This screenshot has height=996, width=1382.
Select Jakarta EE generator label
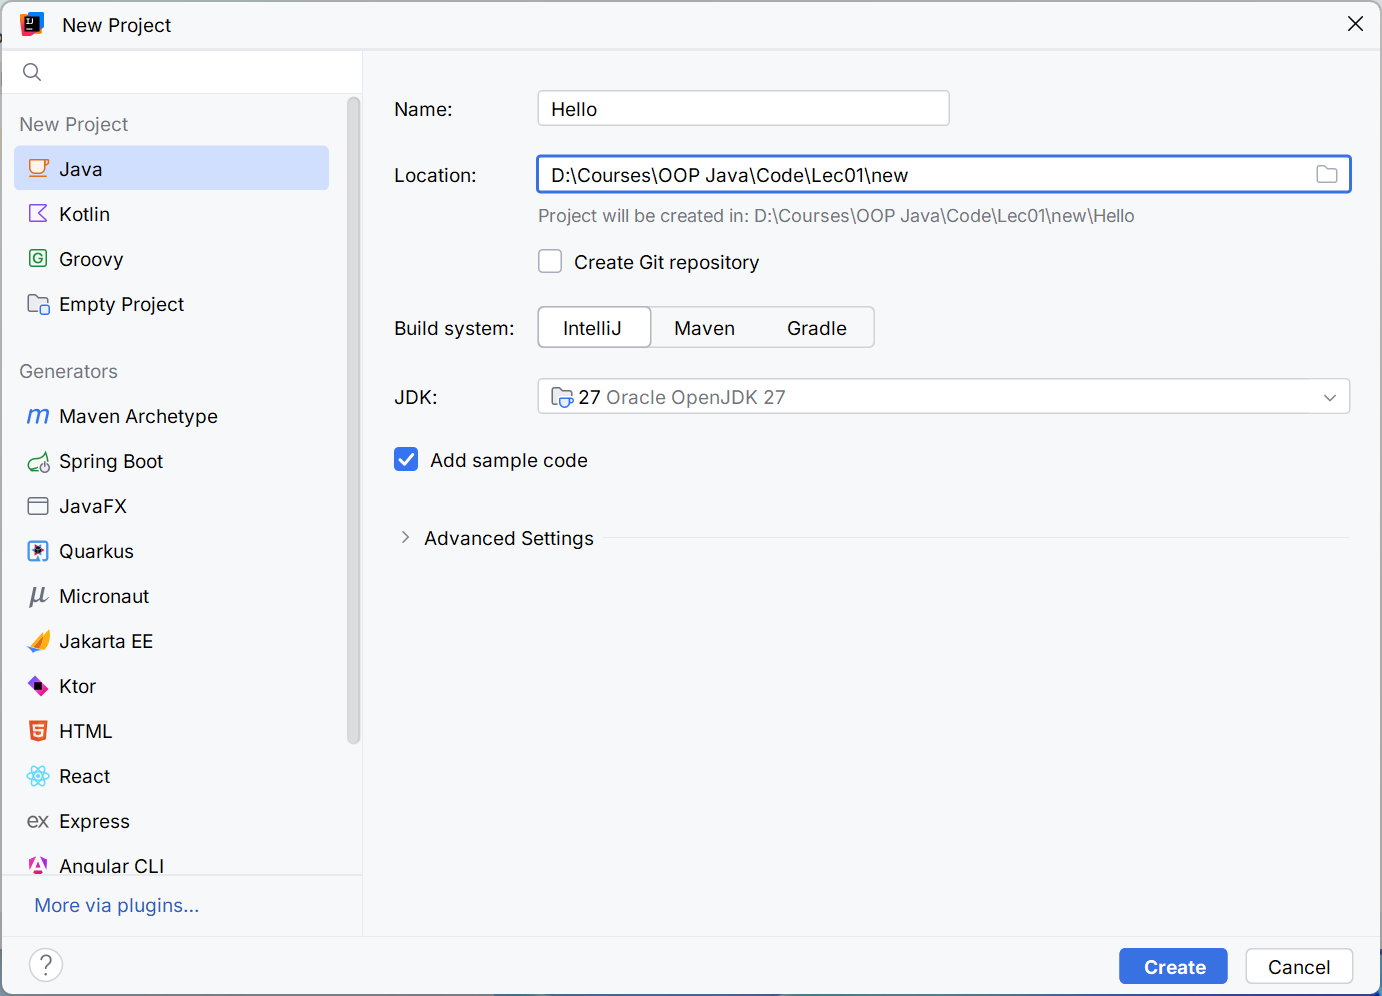tap(106, 641)
